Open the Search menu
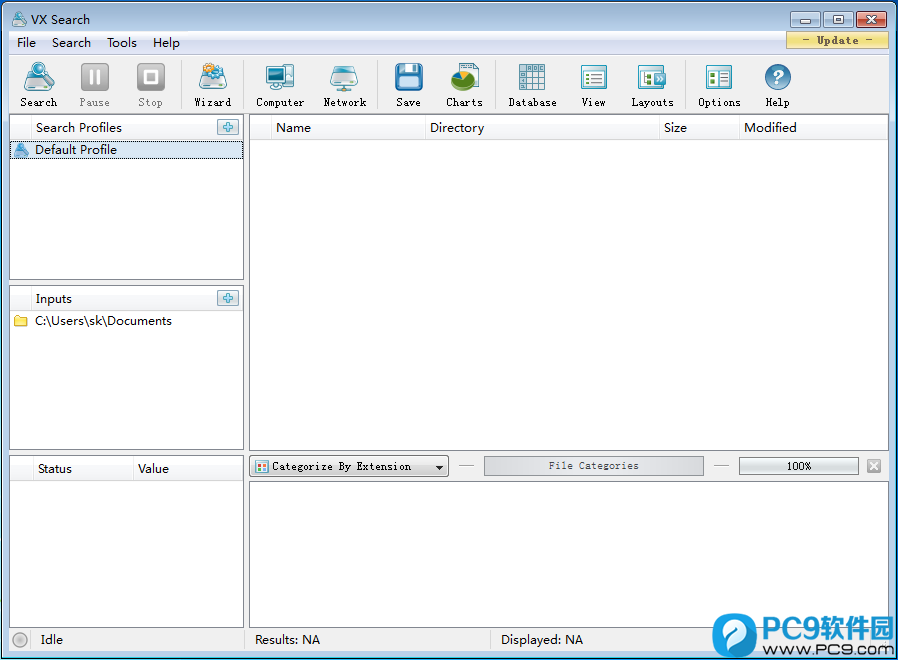The width and height of the screenshot is (898, 660). pos(72,43)
